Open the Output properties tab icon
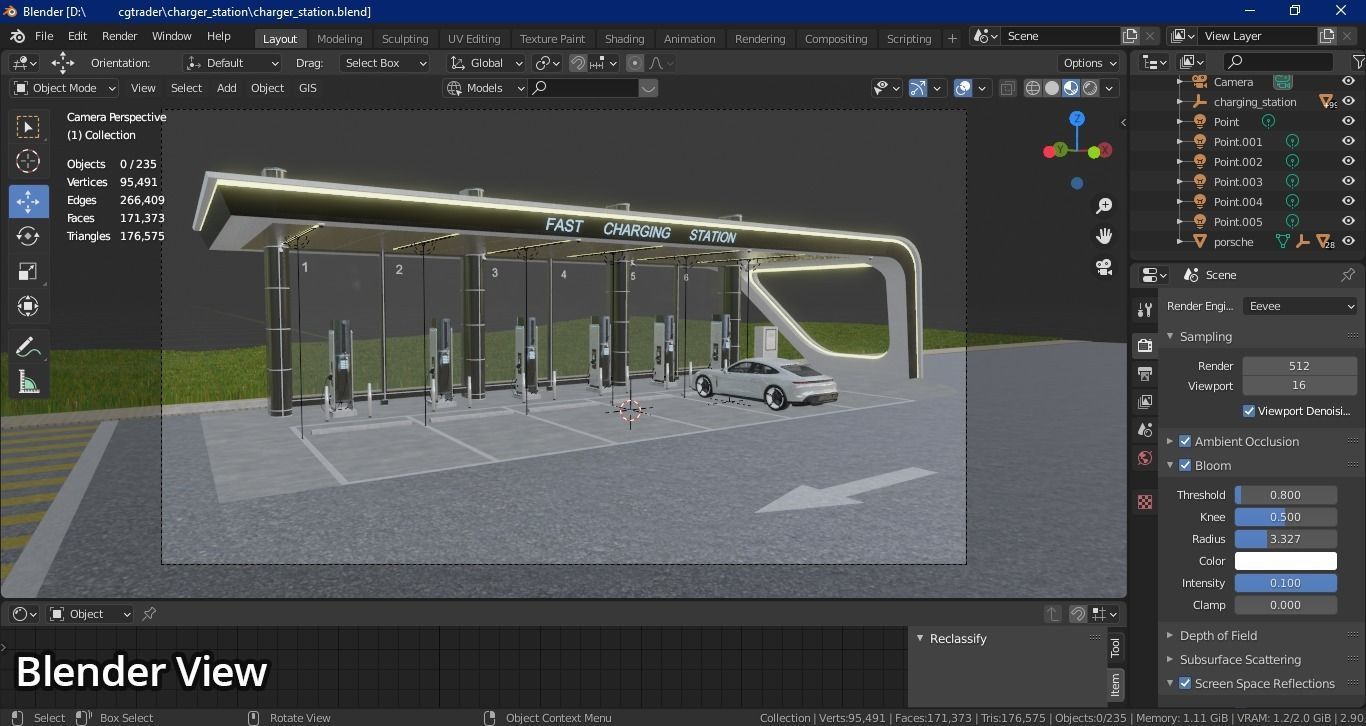 1145,373
